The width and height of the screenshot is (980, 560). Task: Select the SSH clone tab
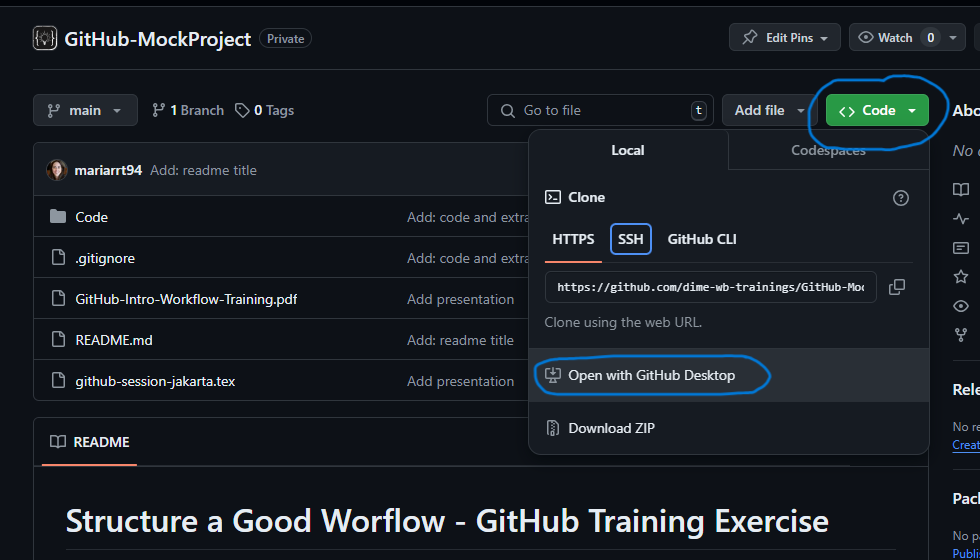631,239
